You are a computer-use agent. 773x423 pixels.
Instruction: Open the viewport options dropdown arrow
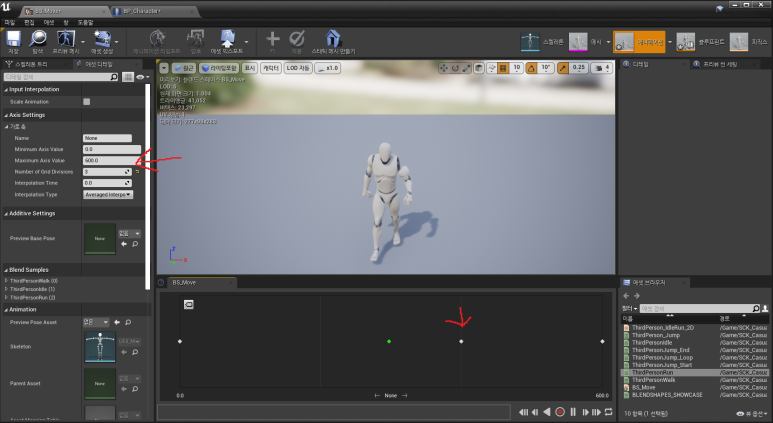pyautogui.click(x=164, y=68)
